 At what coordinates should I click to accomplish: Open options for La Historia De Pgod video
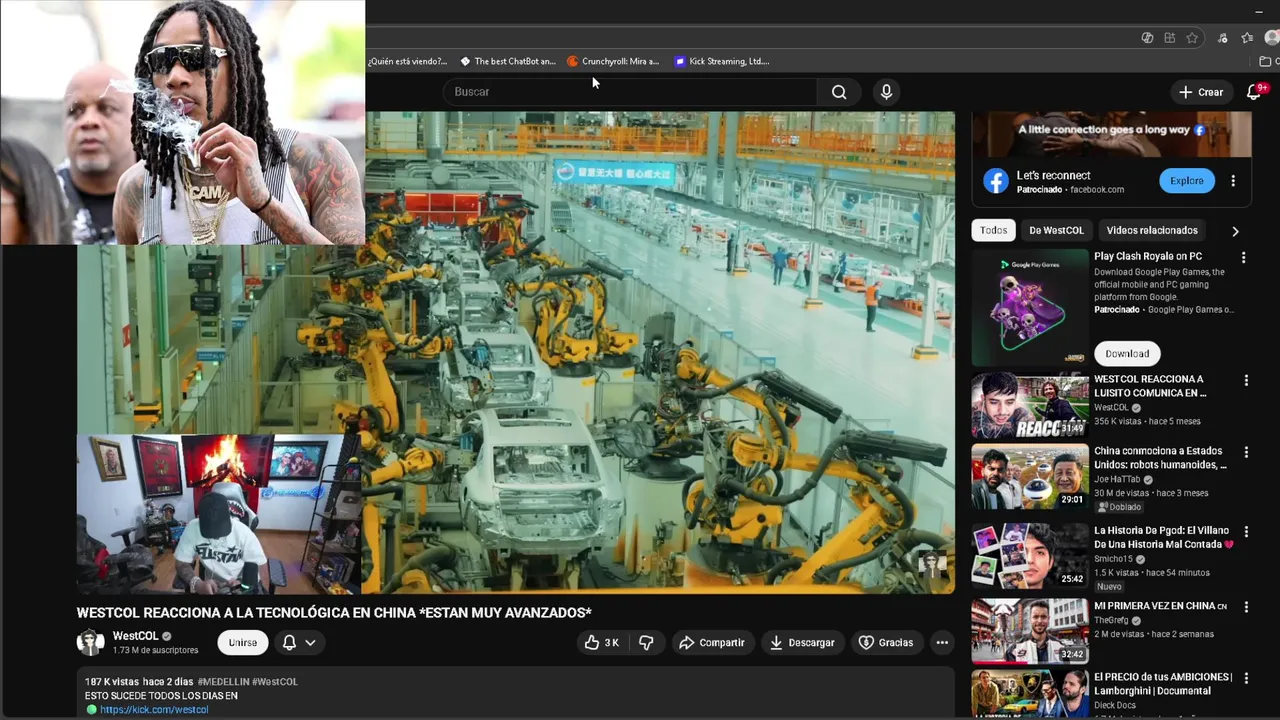tap(1246, 532)
